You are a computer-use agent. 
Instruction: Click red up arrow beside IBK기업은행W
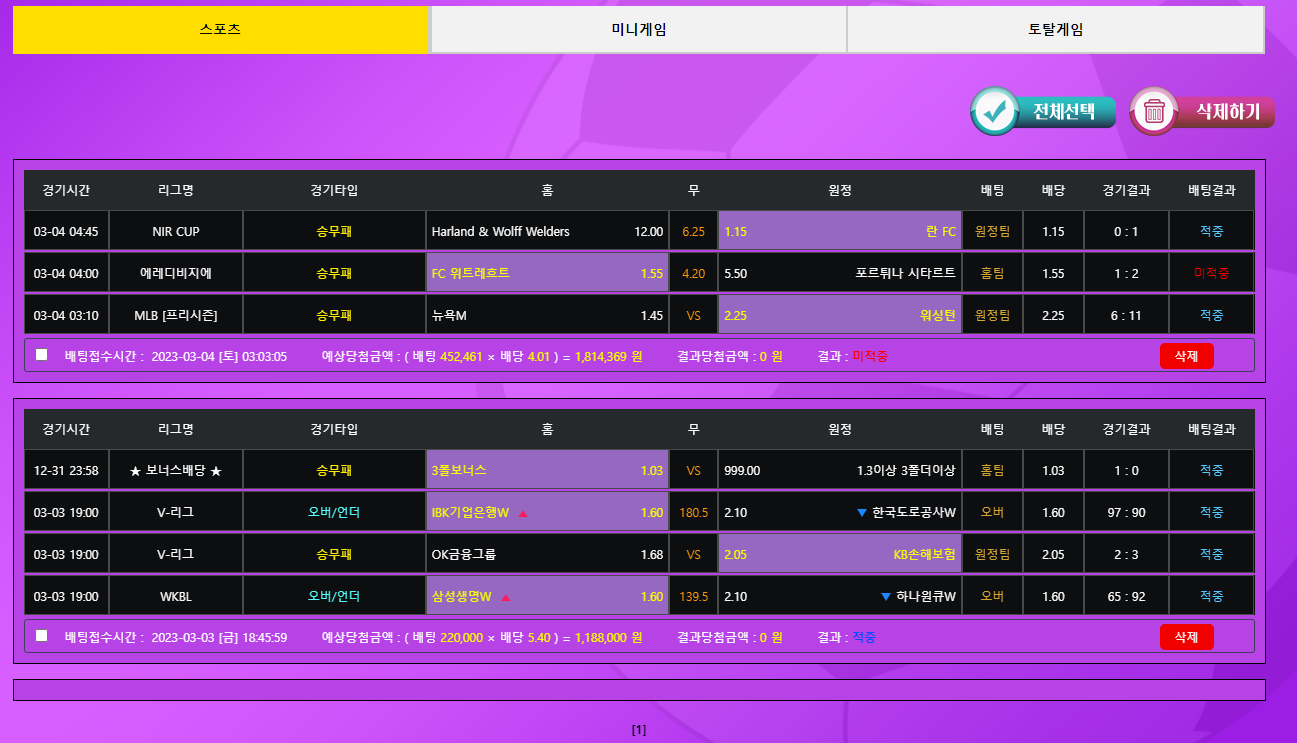coord(523,514)
